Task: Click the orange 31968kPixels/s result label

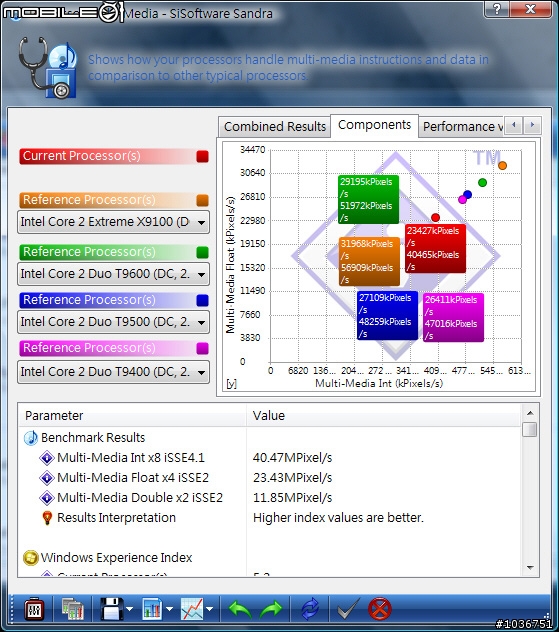Action: (369, 262)
